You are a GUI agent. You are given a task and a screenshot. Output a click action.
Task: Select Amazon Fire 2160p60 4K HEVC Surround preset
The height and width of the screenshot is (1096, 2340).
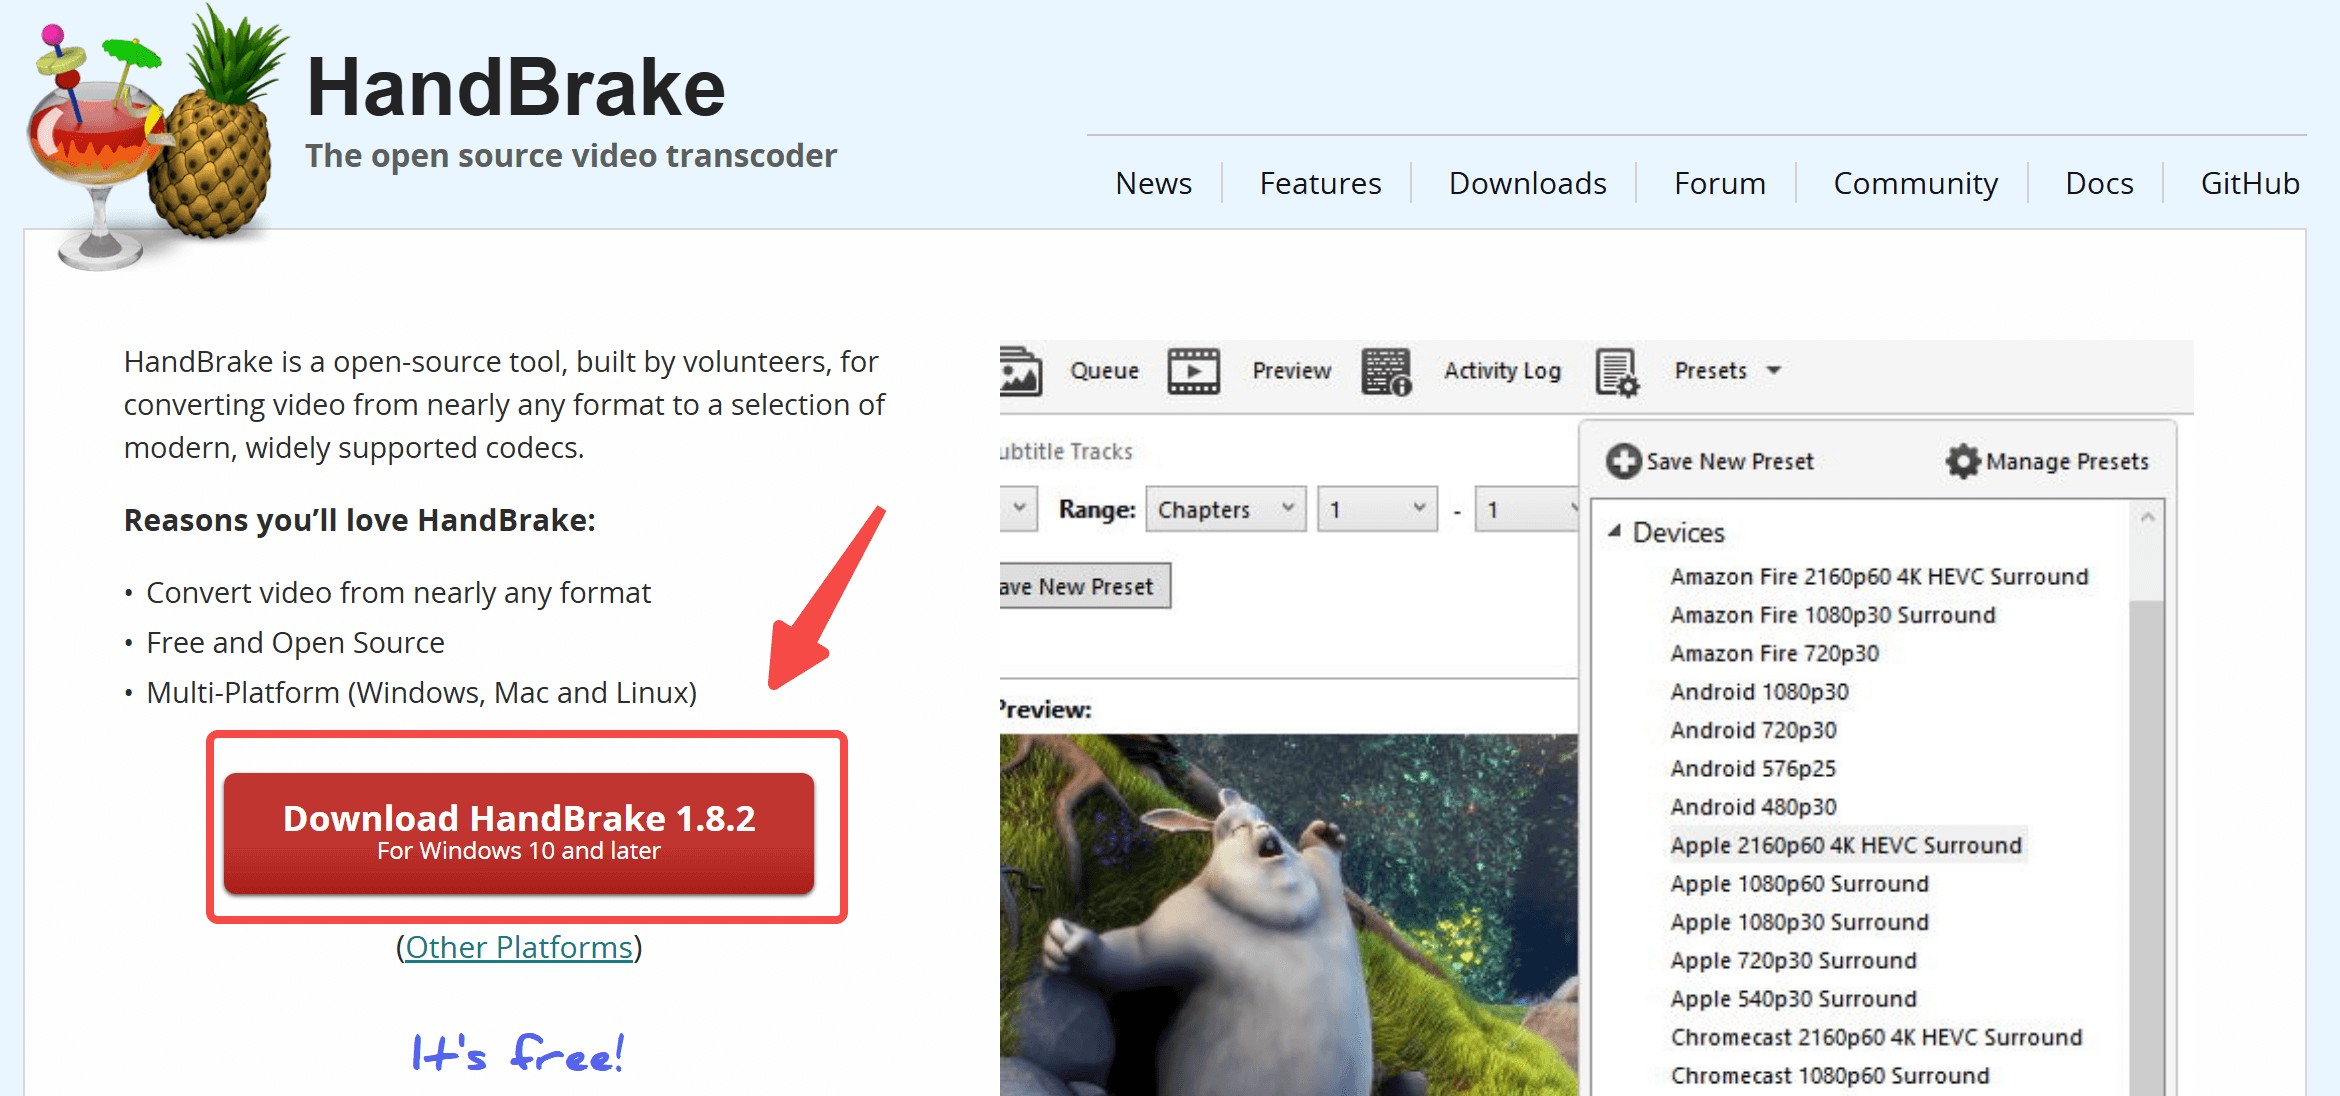[1879, 577]
